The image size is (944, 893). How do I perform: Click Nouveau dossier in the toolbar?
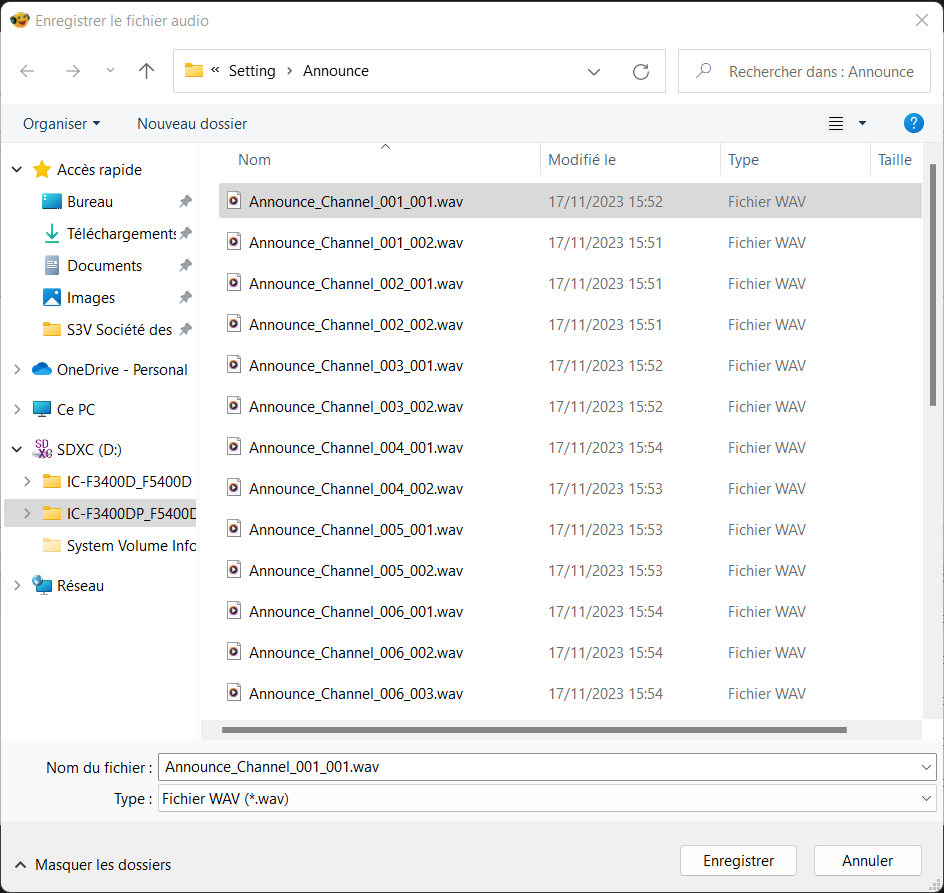tap(192, 123)
